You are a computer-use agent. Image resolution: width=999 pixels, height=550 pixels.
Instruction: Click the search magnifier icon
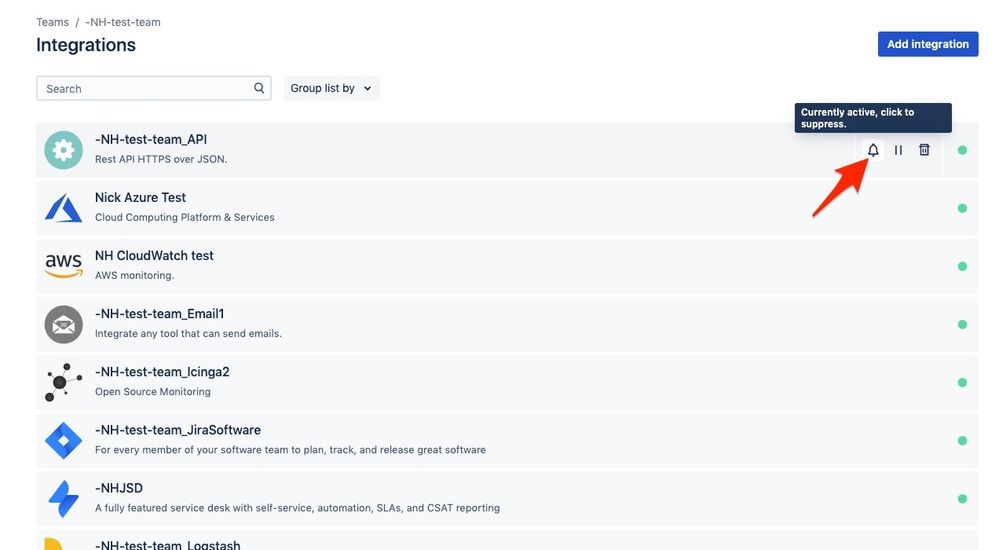pos(259,88)
